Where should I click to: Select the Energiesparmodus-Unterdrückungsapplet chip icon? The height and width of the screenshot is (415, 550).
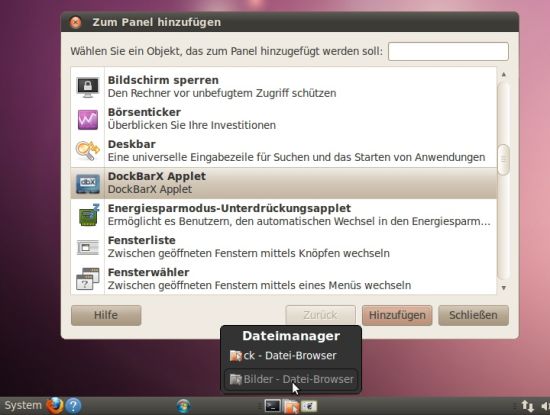point(88,215)
